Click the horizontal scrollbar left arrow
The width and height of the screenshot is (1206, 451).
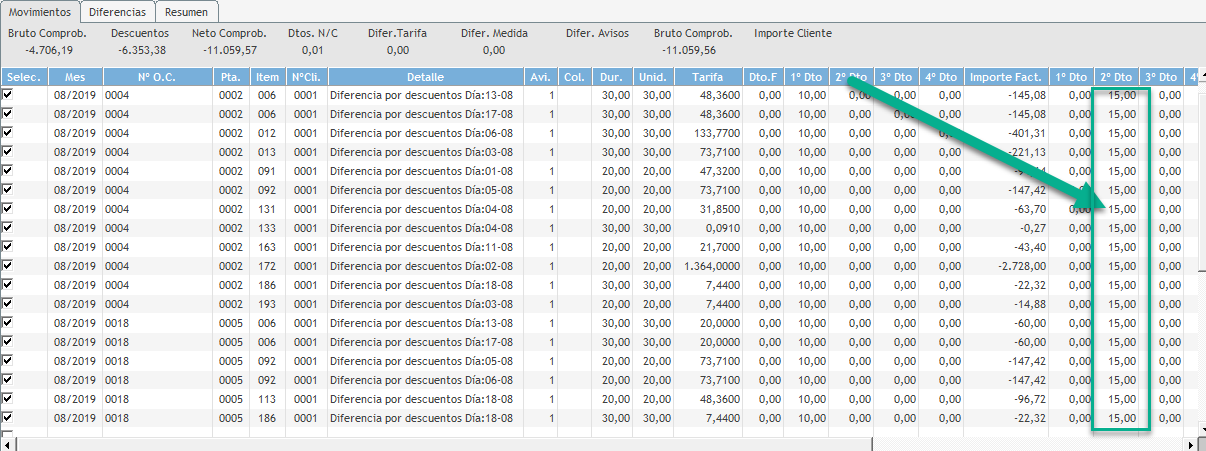click(7, 444)
